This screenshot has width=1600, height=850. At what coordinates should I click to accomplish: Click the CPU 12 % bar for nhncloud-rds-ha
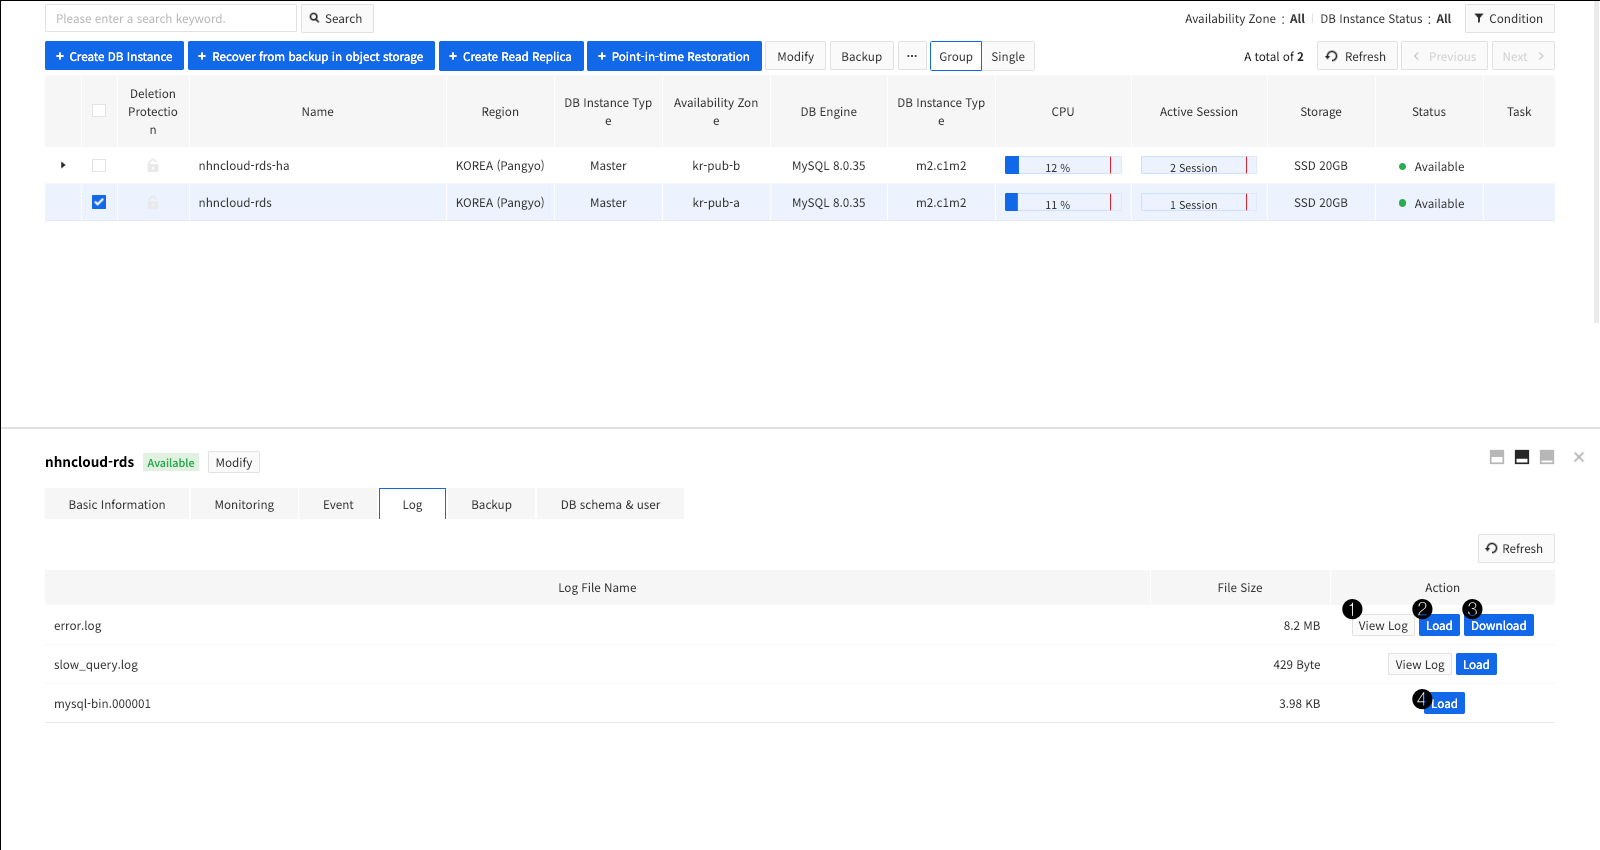coord(1063,165)
